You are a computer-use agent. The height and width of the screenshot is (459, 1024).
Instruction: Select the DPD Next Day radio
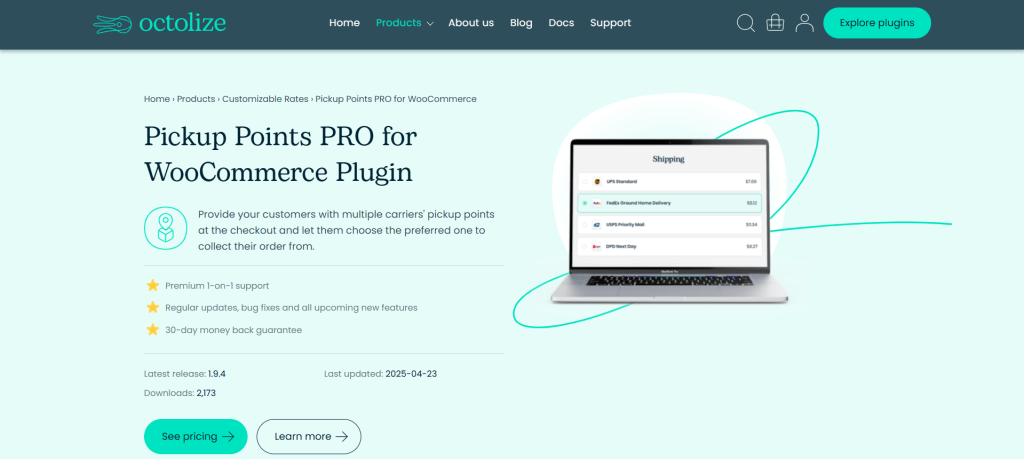coord(584,247)
